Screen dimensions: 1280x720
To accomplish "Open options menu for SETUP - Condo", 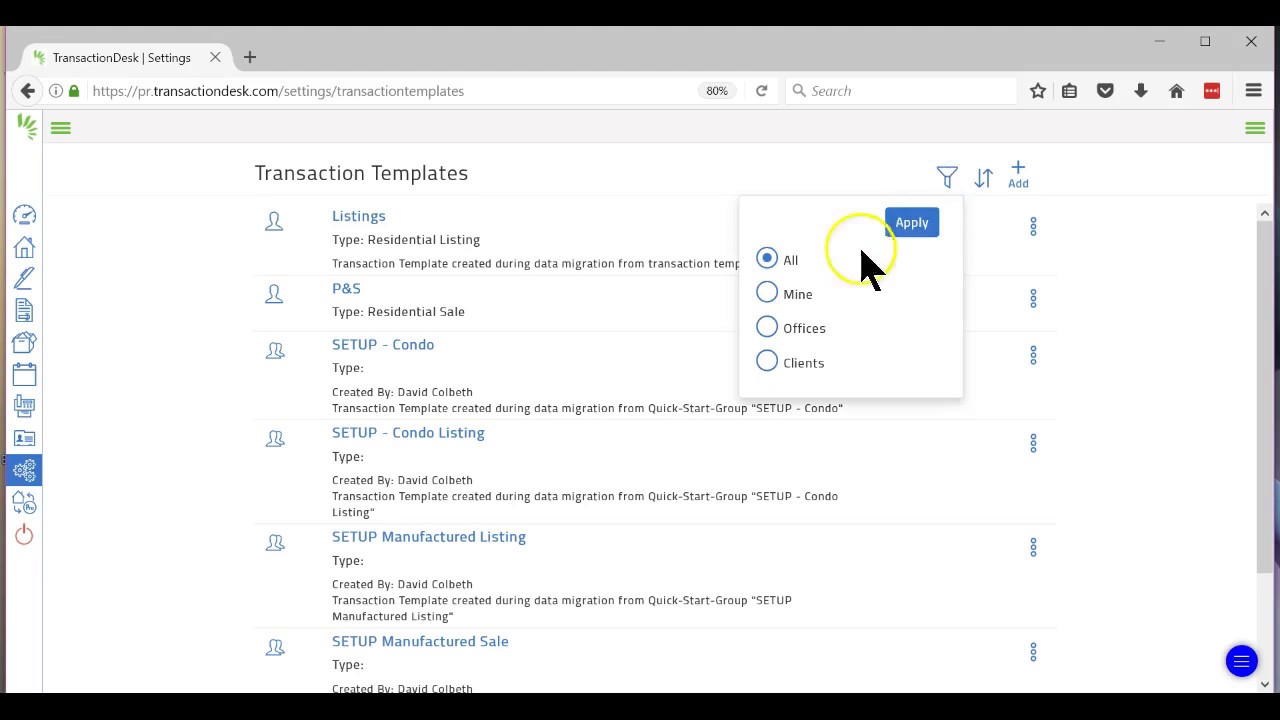I will (x=1033, y=355).
